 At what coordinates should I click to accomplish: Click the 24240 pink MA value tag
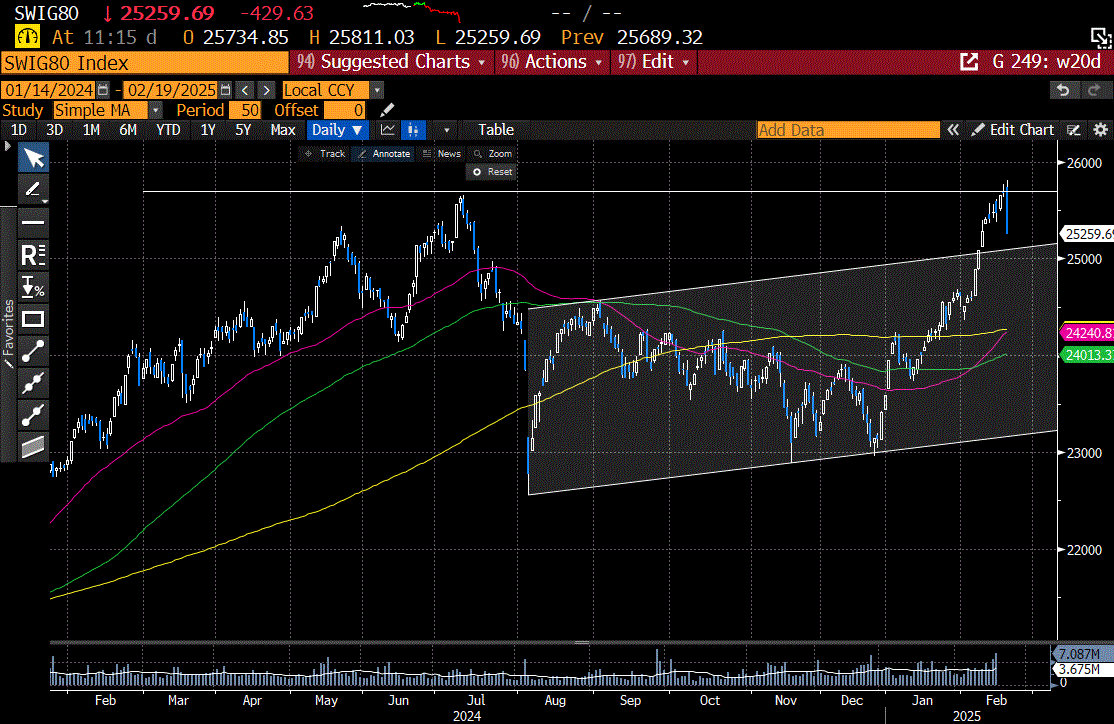point(1088,333)
